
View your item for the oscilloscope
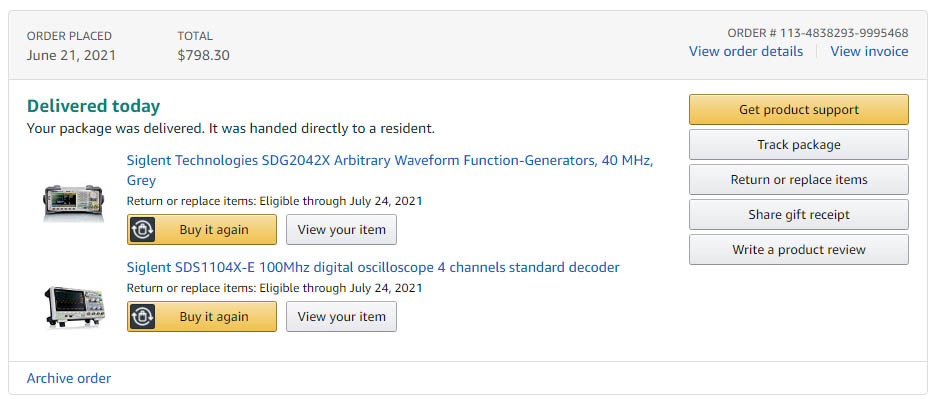(341, 316)
